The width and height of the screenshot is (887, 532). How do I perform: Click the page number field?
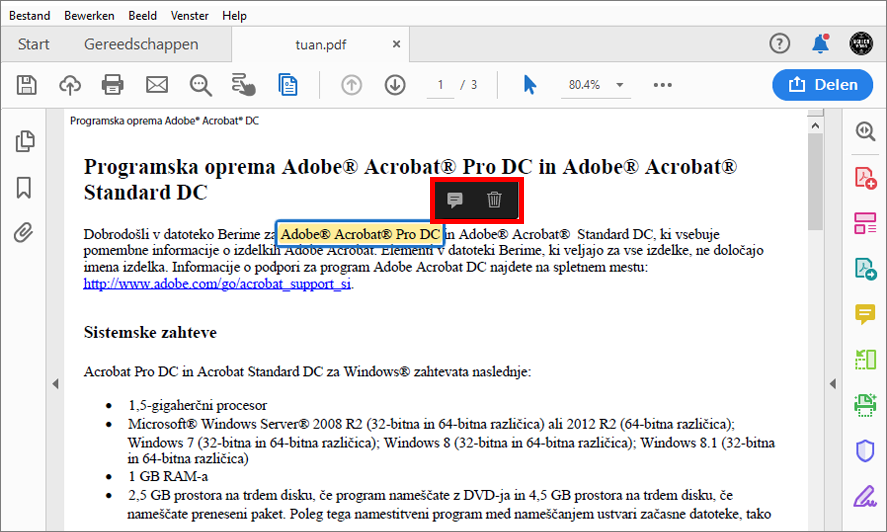(x=440, y=85)
